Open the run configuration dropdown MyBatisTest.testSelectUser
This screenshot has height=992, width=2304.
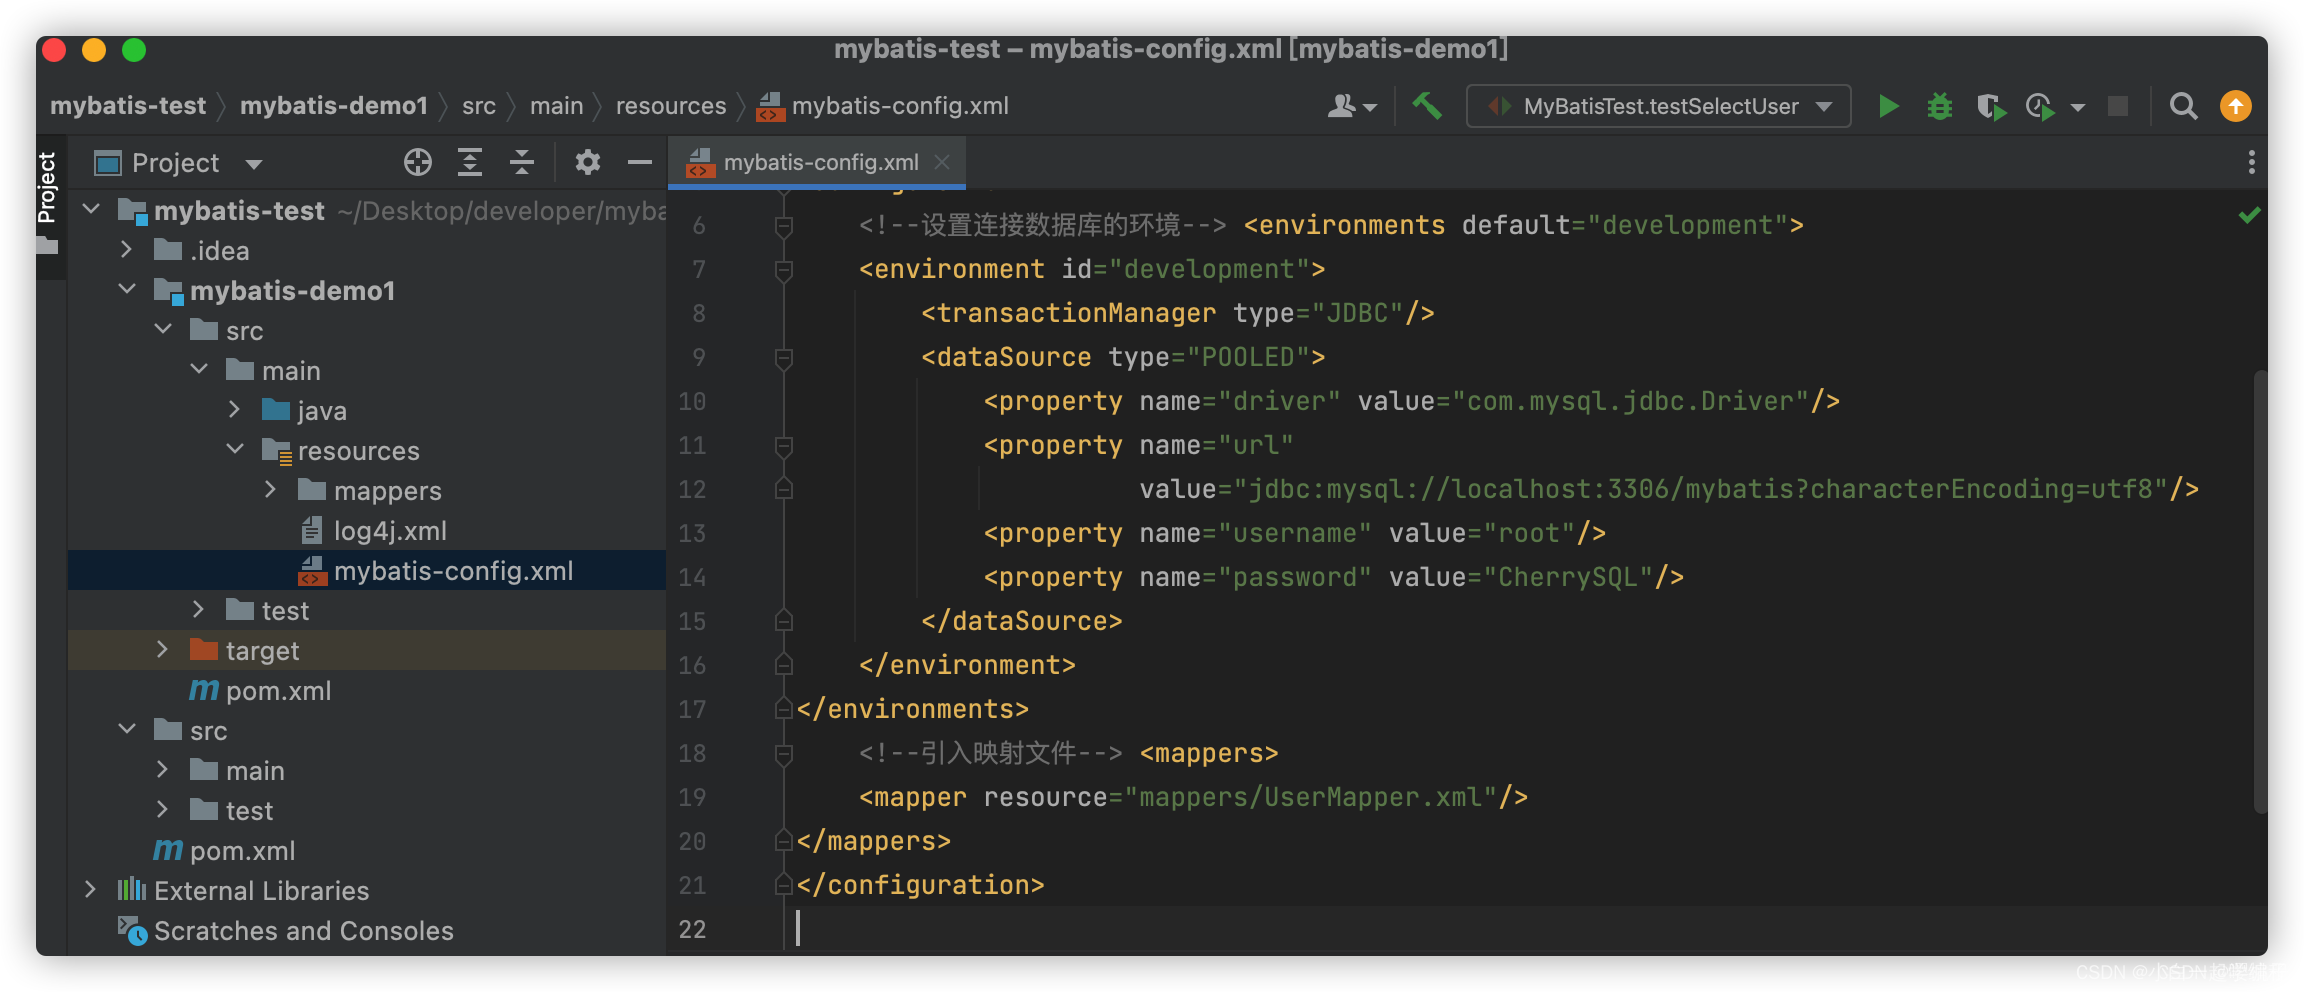pos(1659,106)
